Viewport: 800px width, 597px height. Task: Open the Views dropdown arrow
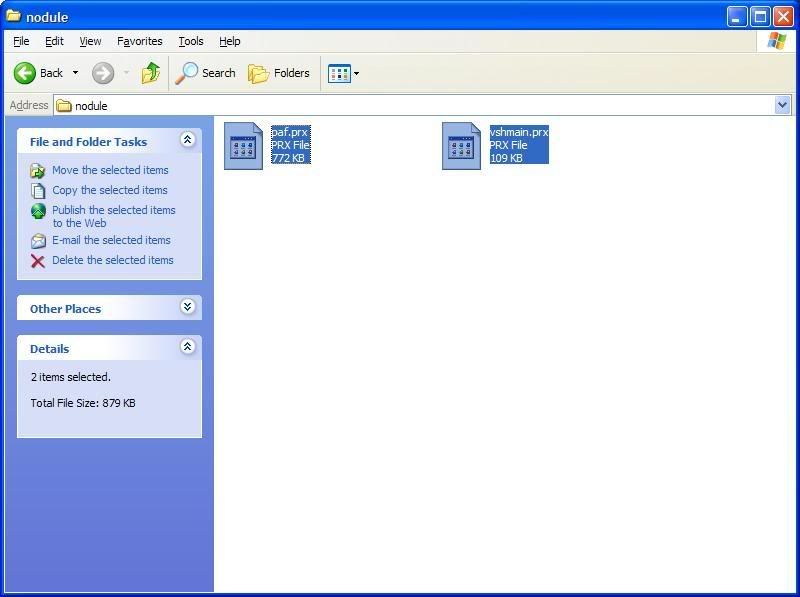pyautogui.click(x=356, y=73)
